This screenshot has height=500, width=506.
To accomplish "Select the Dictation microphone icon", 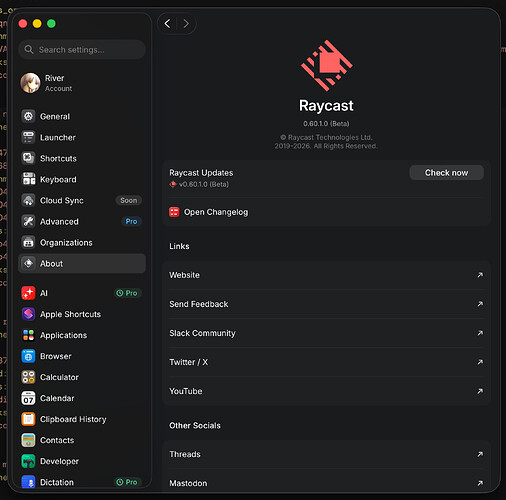I will point(28,482).
